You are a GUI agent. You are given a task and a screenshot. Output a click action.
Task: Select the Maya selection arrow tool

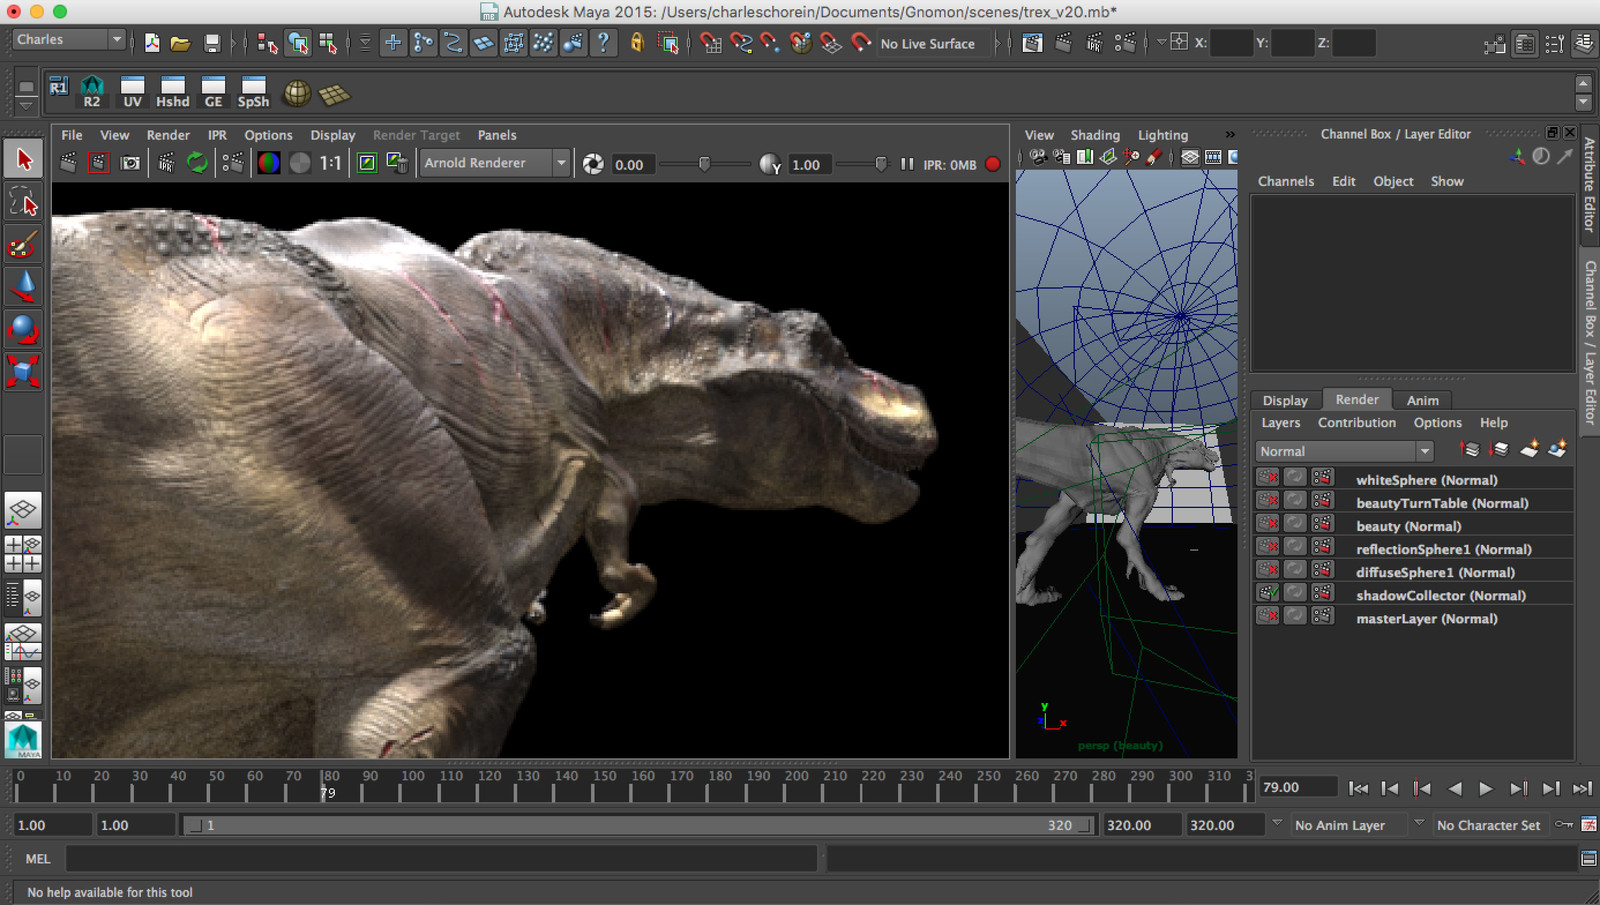[x=23, y=158]
